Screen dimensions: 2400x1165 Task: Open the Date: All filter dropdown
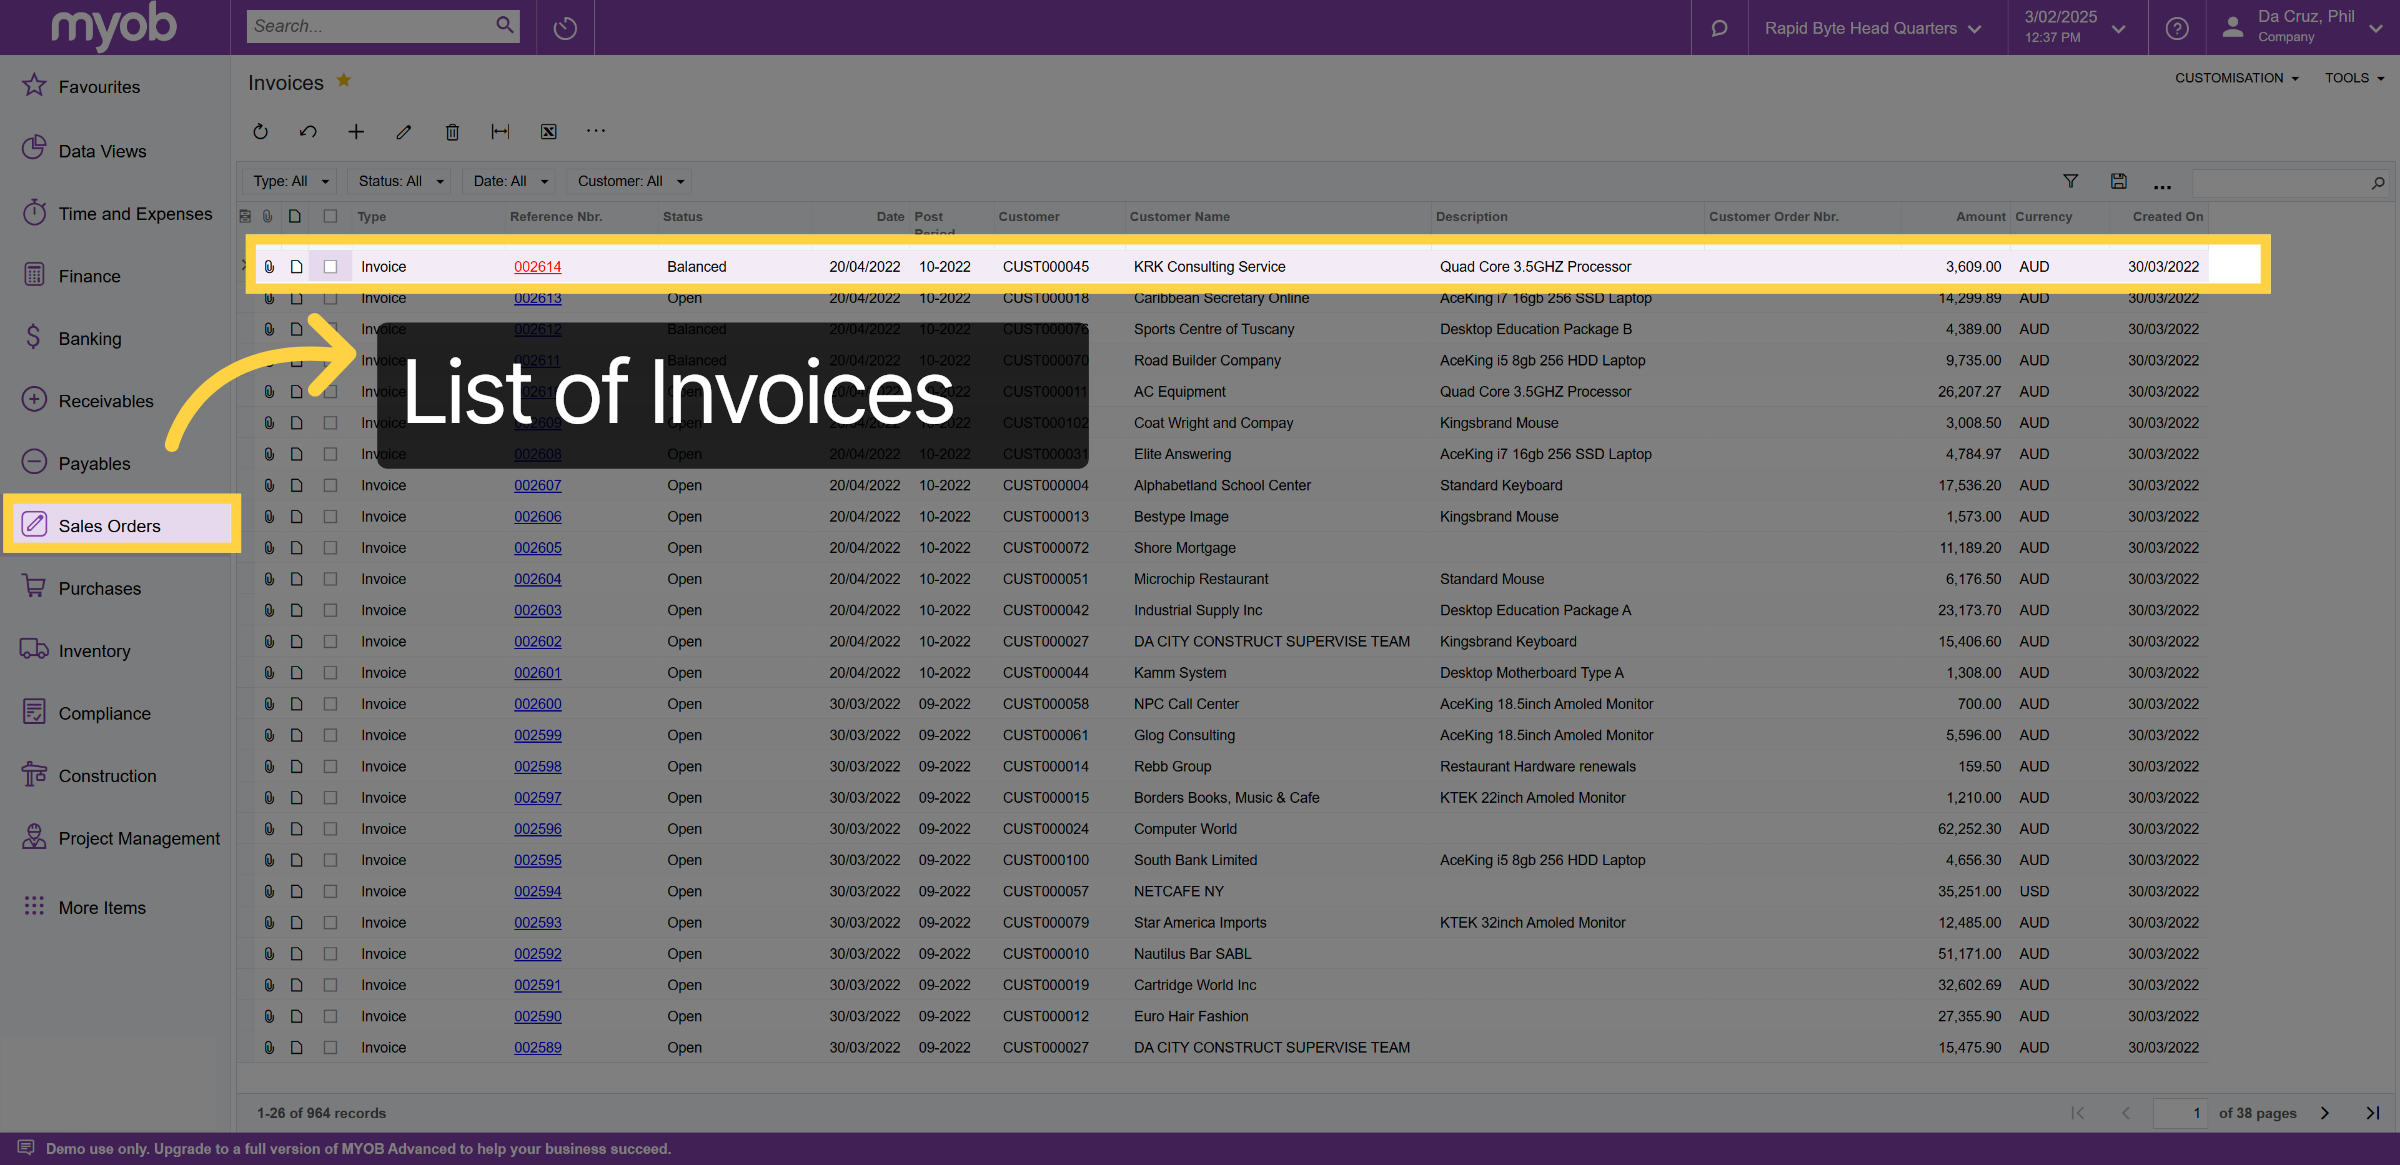[x=511, y=181]
